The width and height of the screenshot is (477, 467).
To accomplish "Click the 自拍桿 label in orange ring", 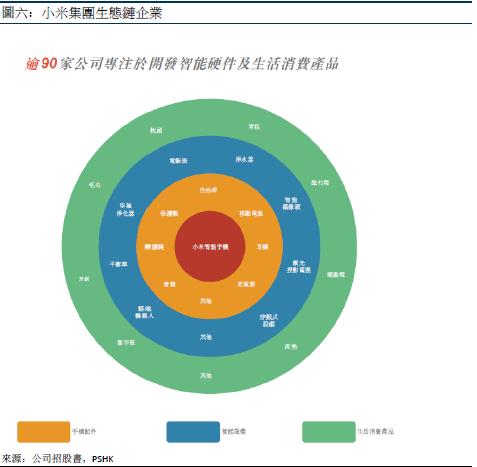I will click(x=208, y=190).
